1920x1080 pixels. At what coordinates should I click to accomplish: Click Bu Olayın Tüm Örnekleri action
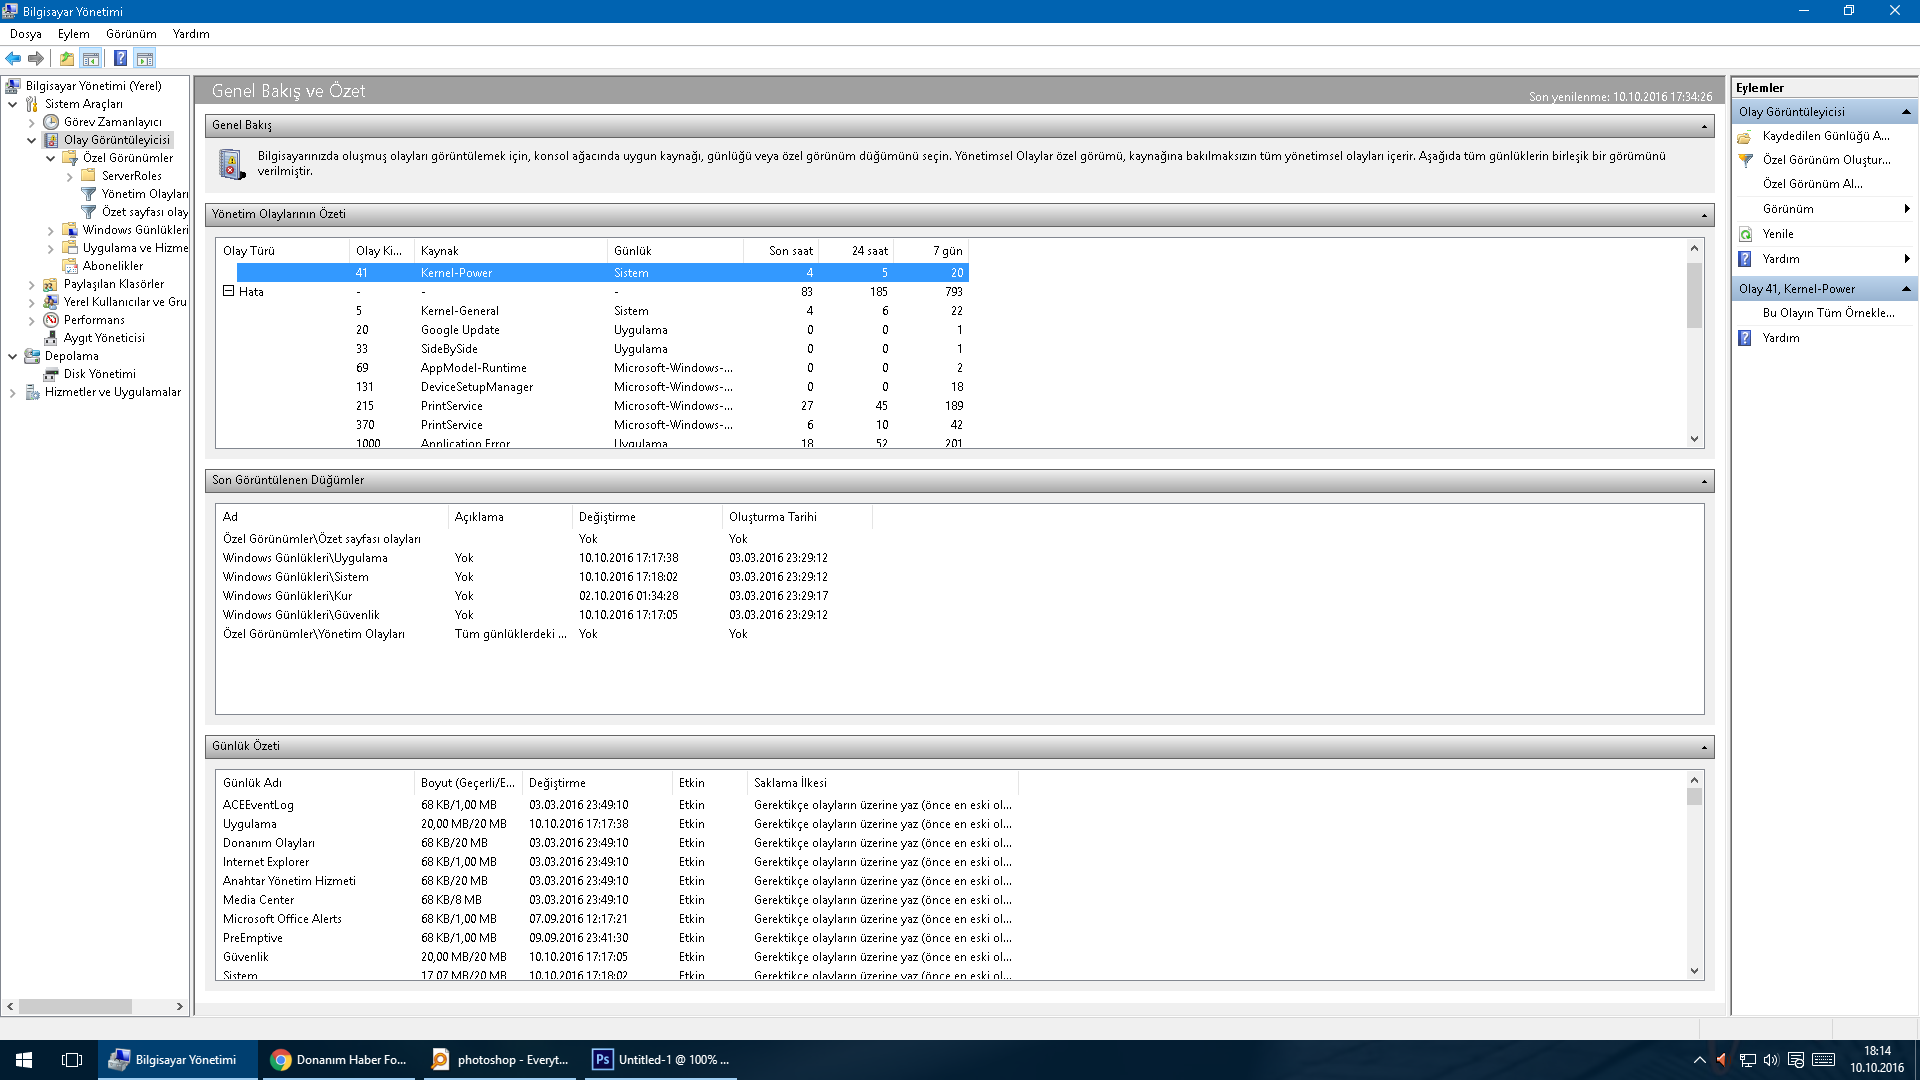click(1828, 313)
